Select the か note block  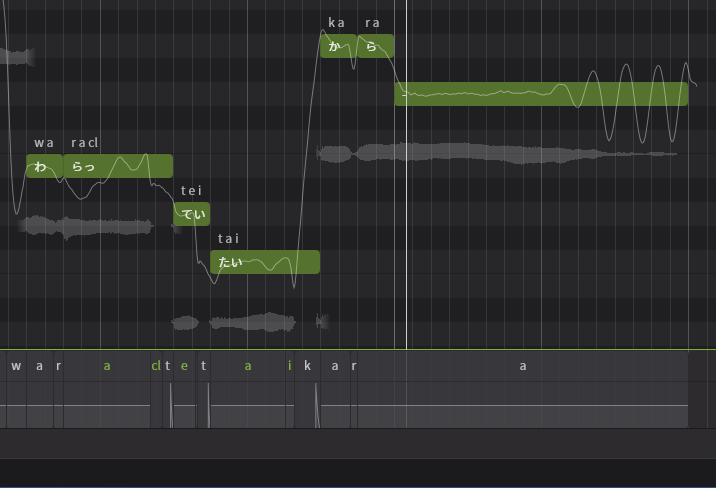click(338, 46)
